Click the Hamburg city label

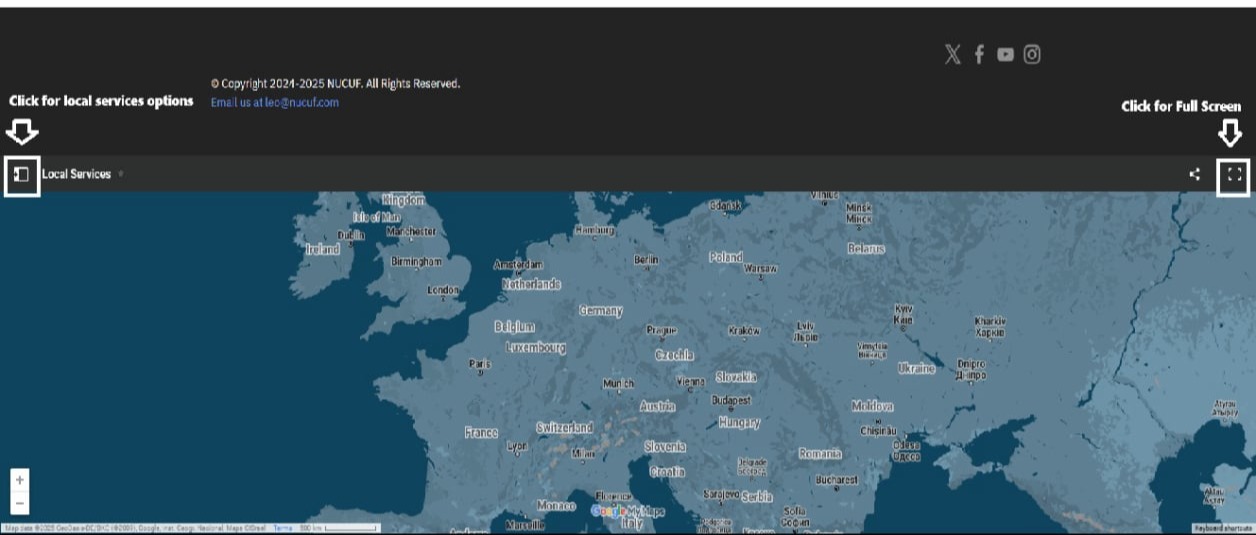click(594, 230)
